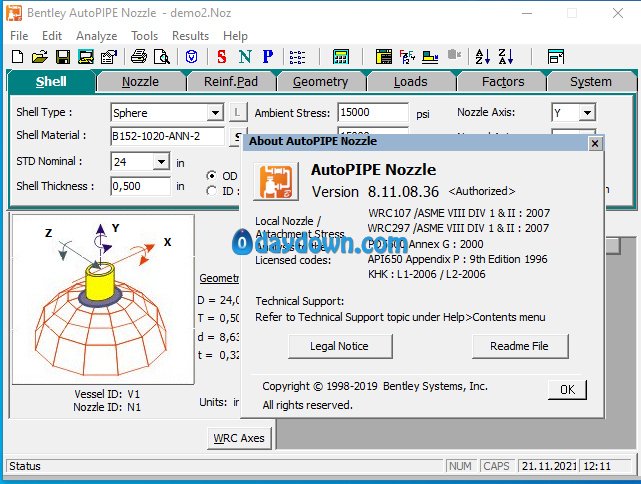Viewport: 641px width, 484px height.
Task: Click the Save As toolbar icon
Action: [86, 57]
